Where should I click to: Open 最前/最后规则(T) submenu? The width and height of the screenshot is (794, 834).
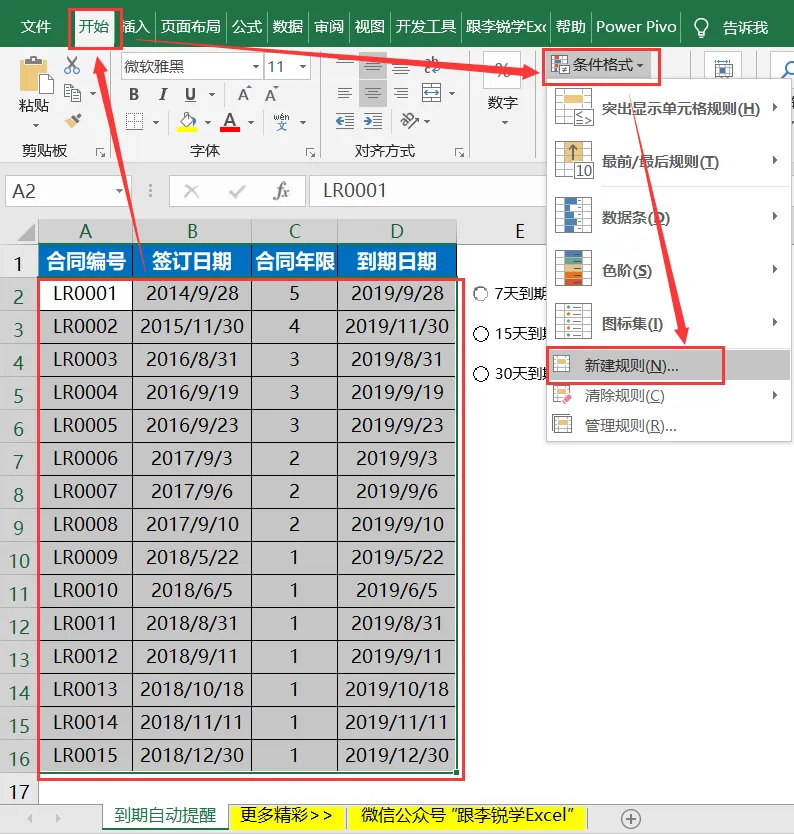669,161
